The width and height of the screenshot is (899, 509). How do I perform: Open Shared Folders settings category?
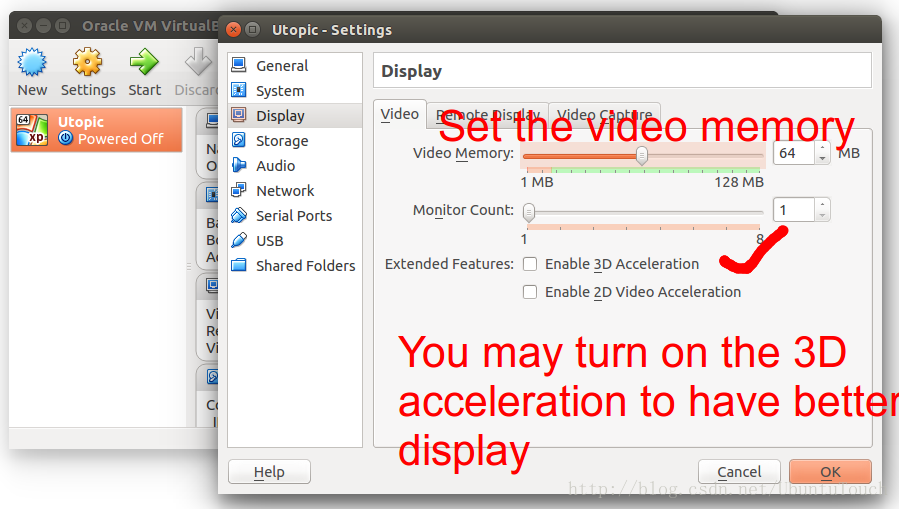(295, 265)
